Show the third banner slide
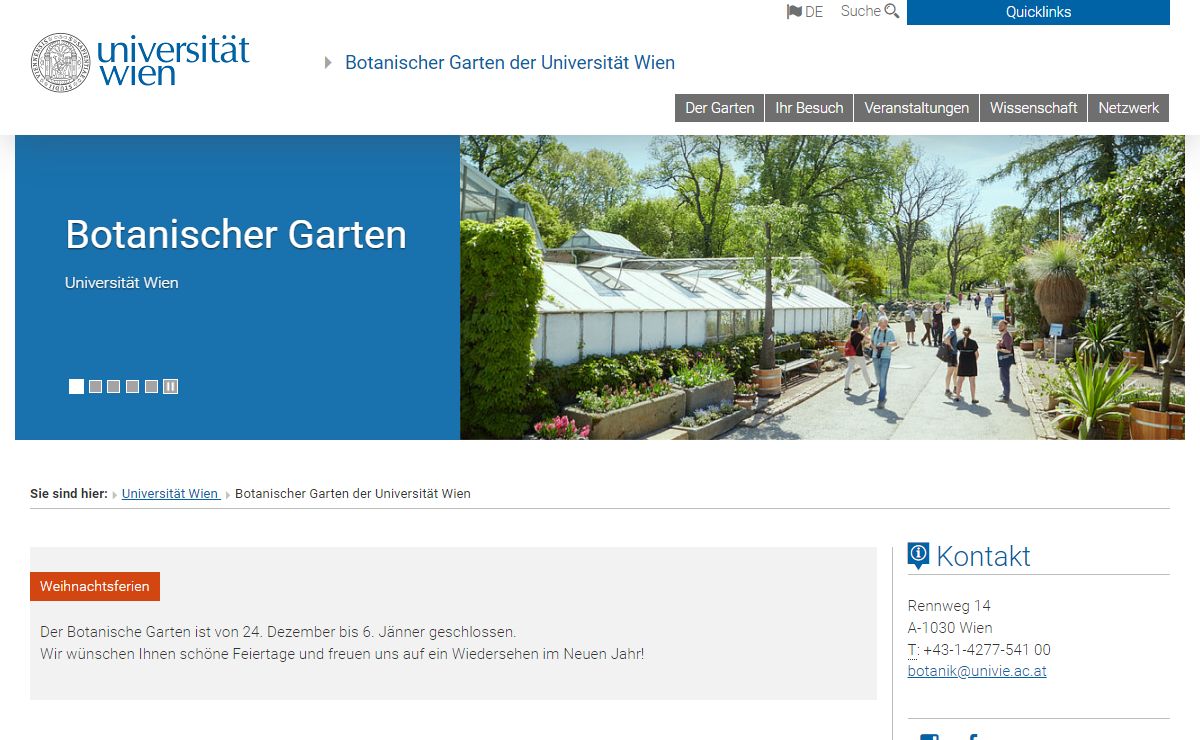Image resolution: width=1200 pixels, height=740 pixels. point(114,386)
